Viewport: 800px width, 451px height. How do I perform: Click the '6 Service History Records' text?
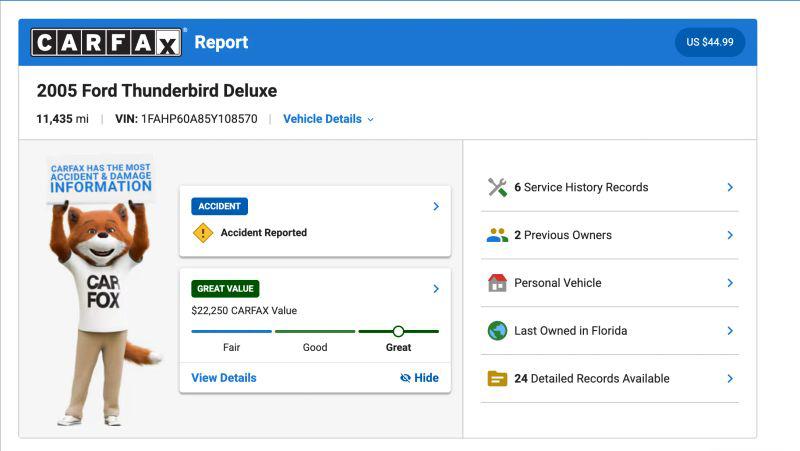point(581,187)
